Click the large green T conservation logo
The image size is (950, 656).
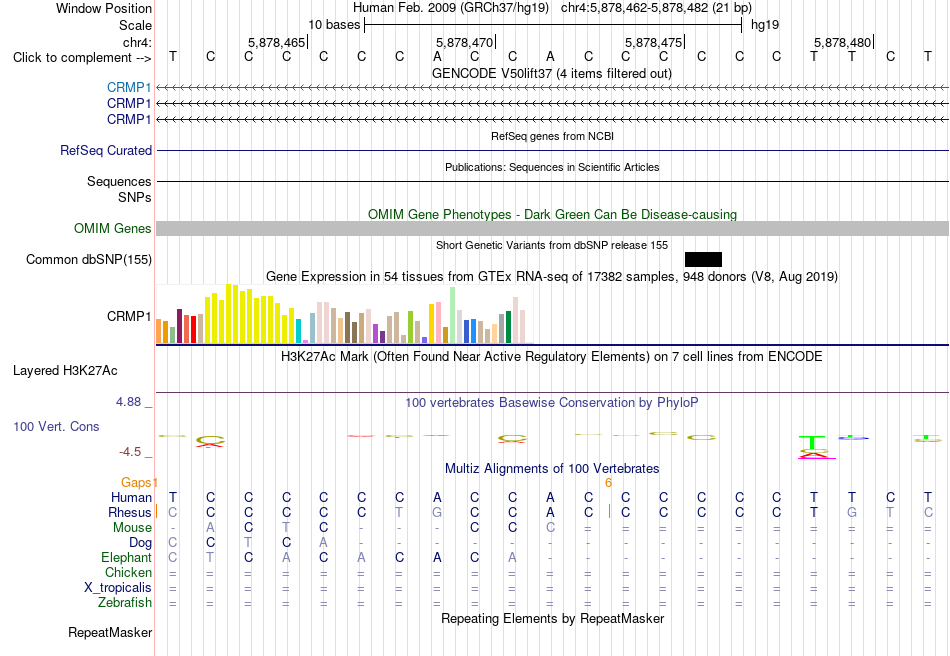click(812, 443)
